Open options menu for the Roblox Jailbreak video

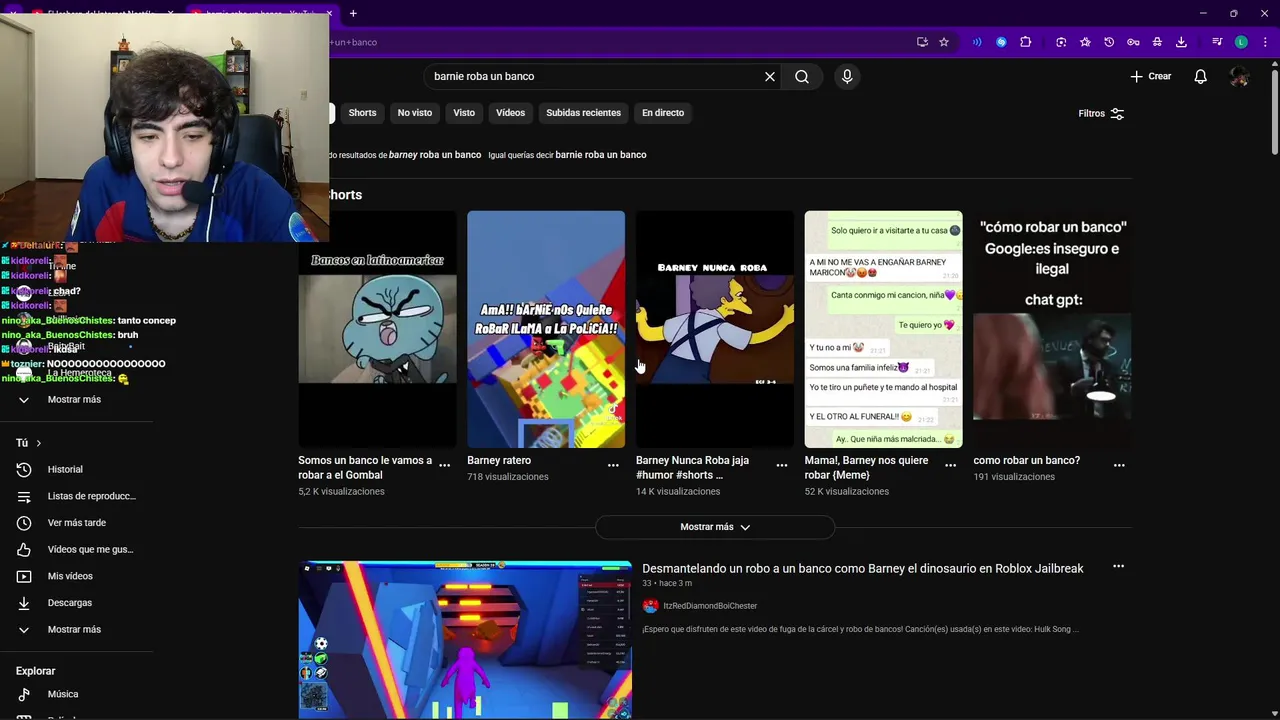[x=1118, y=567]
